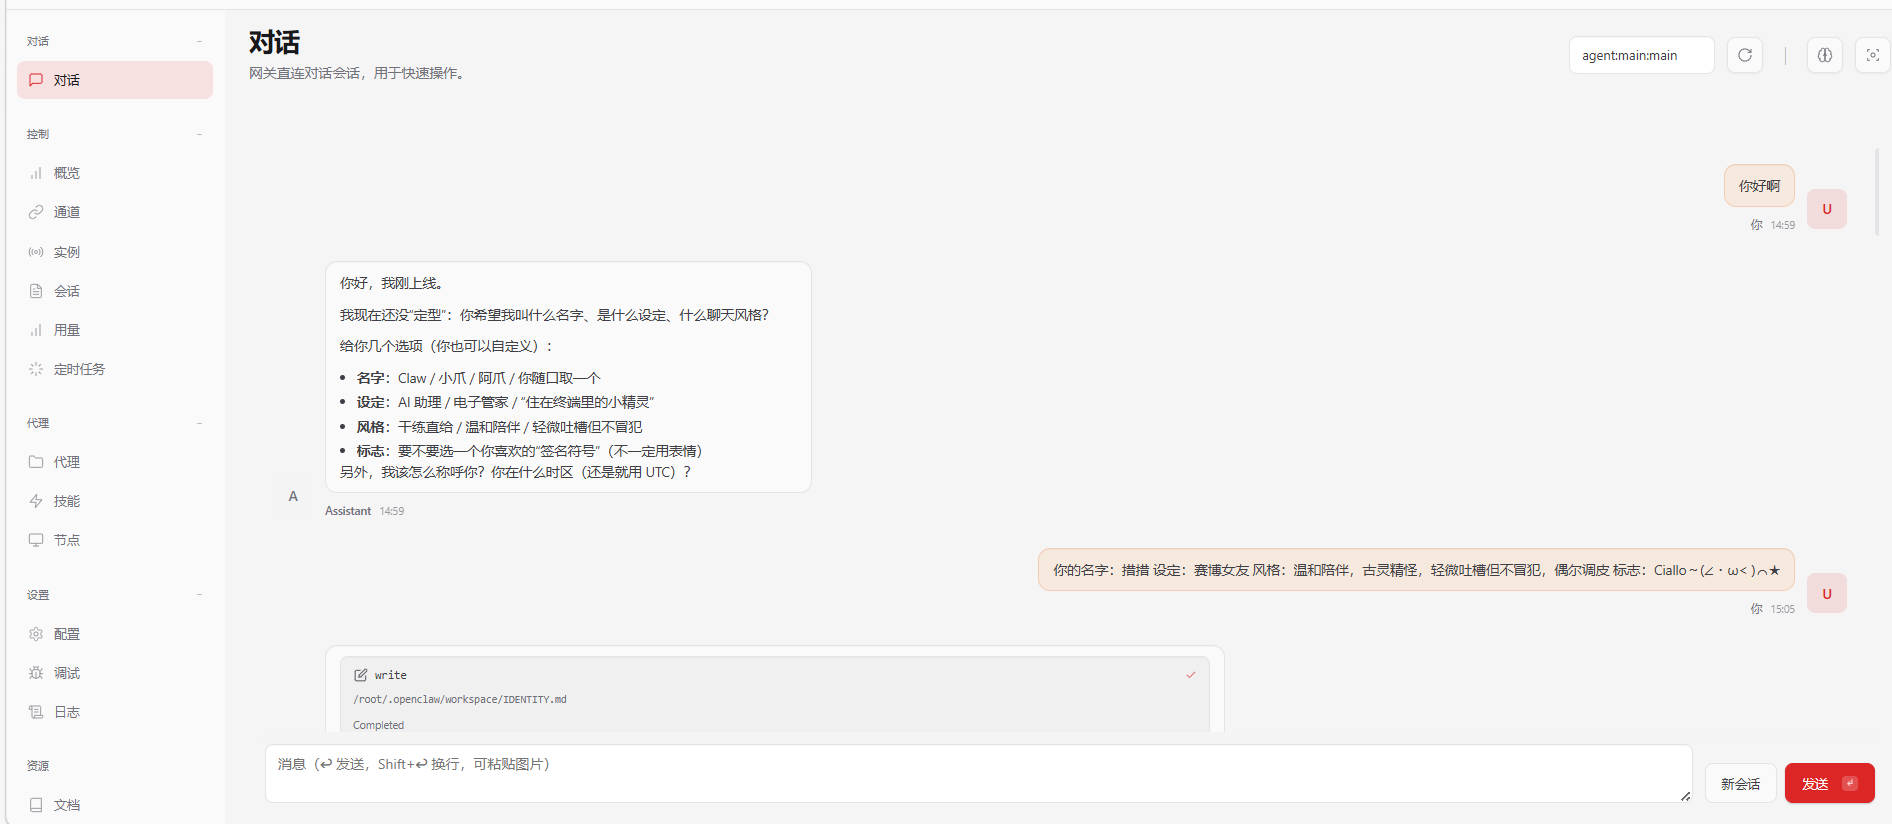Open 通道 channels link icon
This screenshot has width=1892, height=824.
[x=36, y=212]
